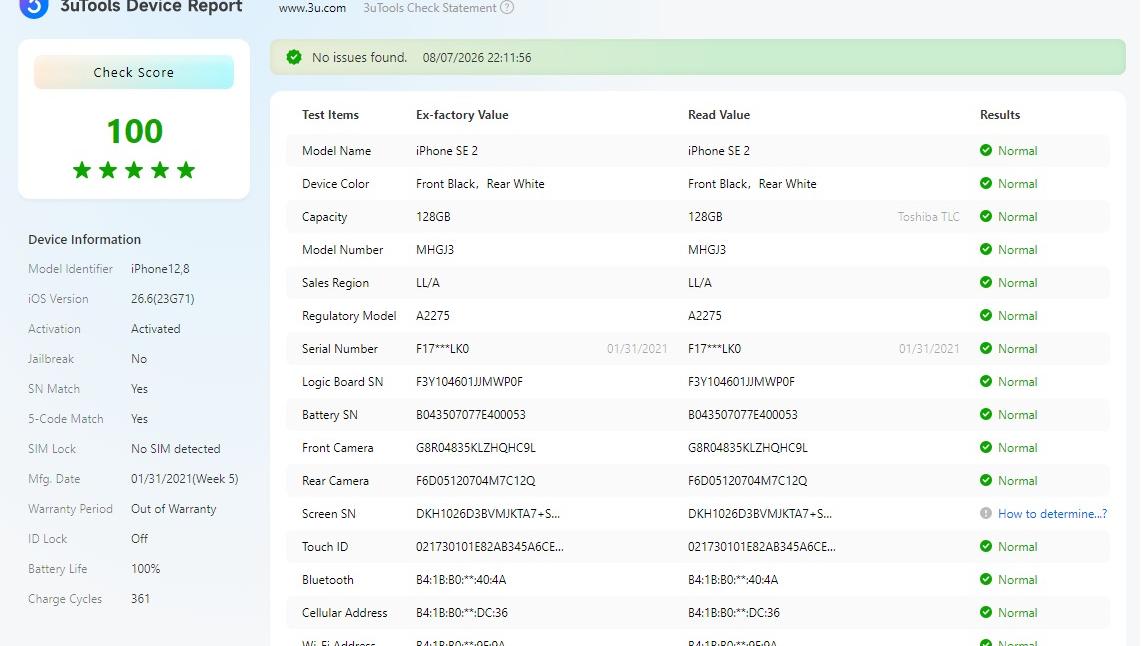Viewport: 1148px width, 646px height.
Task: Click Normal check icon for Cellular Address
Action: pyautogui.click(x=985, y=612)
